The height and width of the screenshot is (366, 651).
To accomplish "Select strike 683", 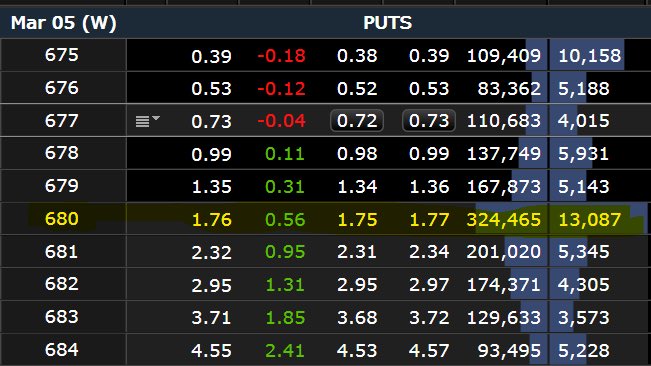I will (x=62, y=317).
